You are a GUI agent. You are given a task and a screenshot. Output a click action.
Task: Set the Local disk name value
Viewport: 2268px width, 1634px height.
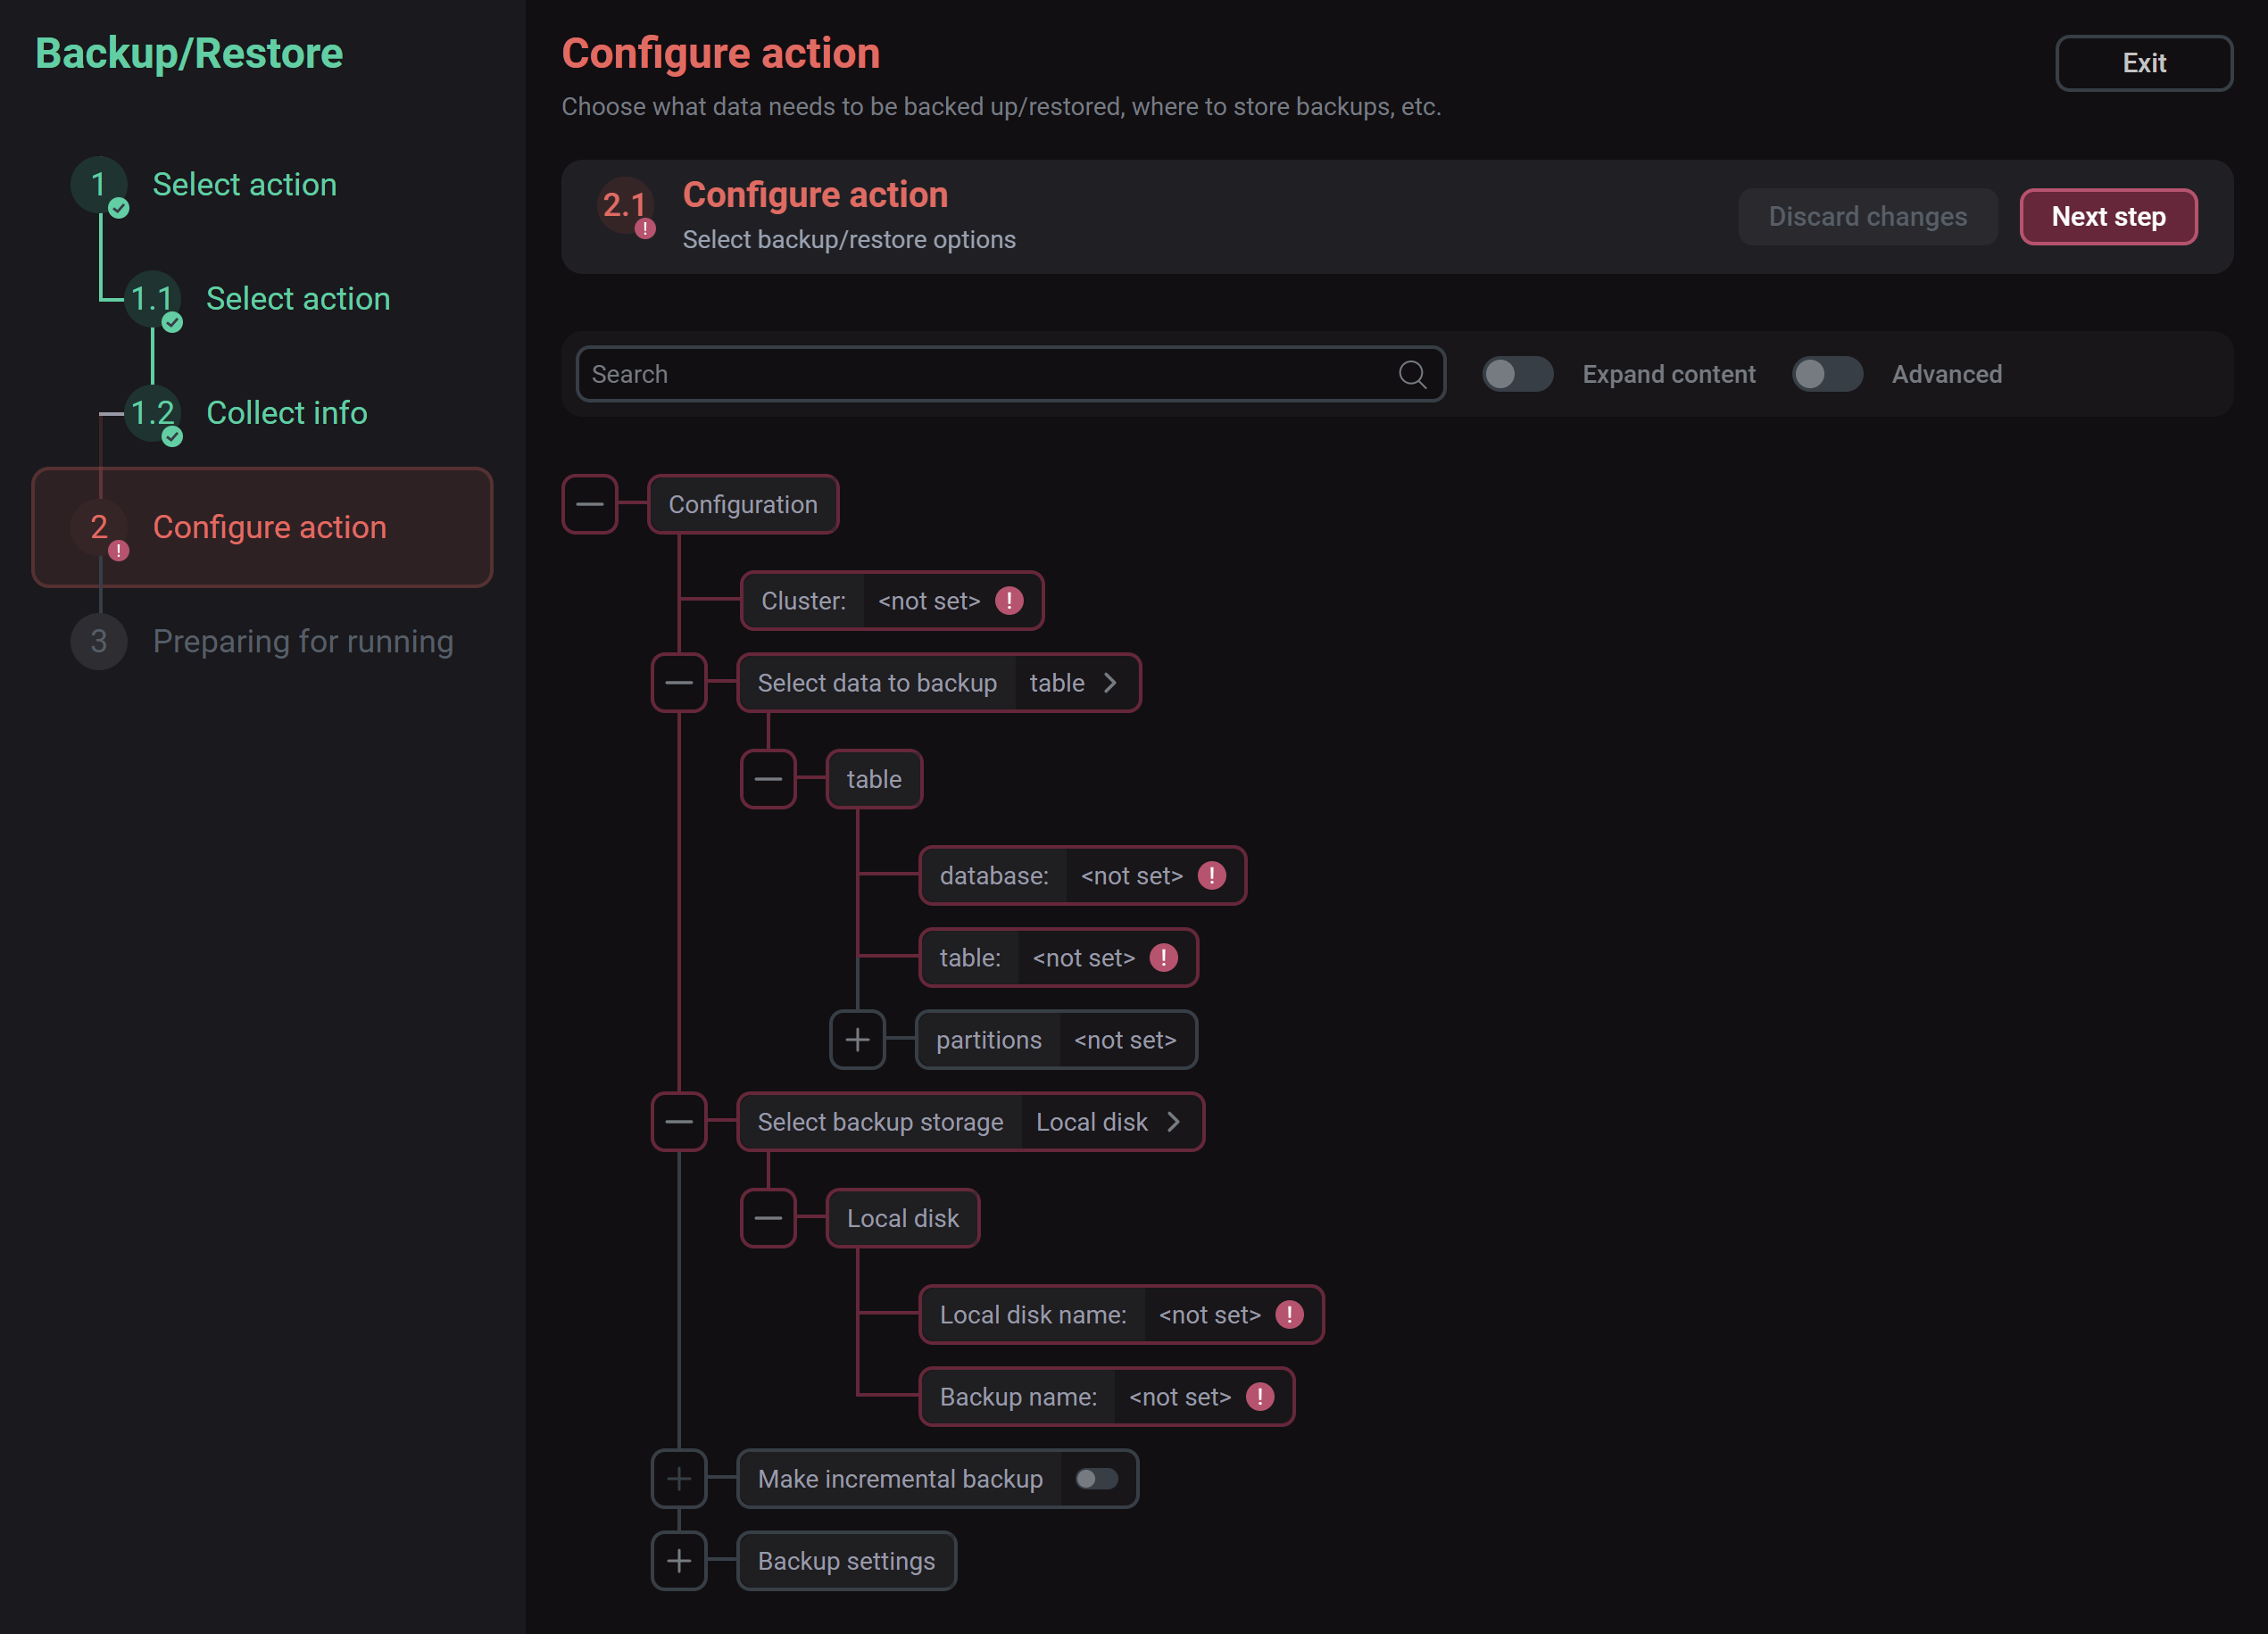click(1209, 1315)
